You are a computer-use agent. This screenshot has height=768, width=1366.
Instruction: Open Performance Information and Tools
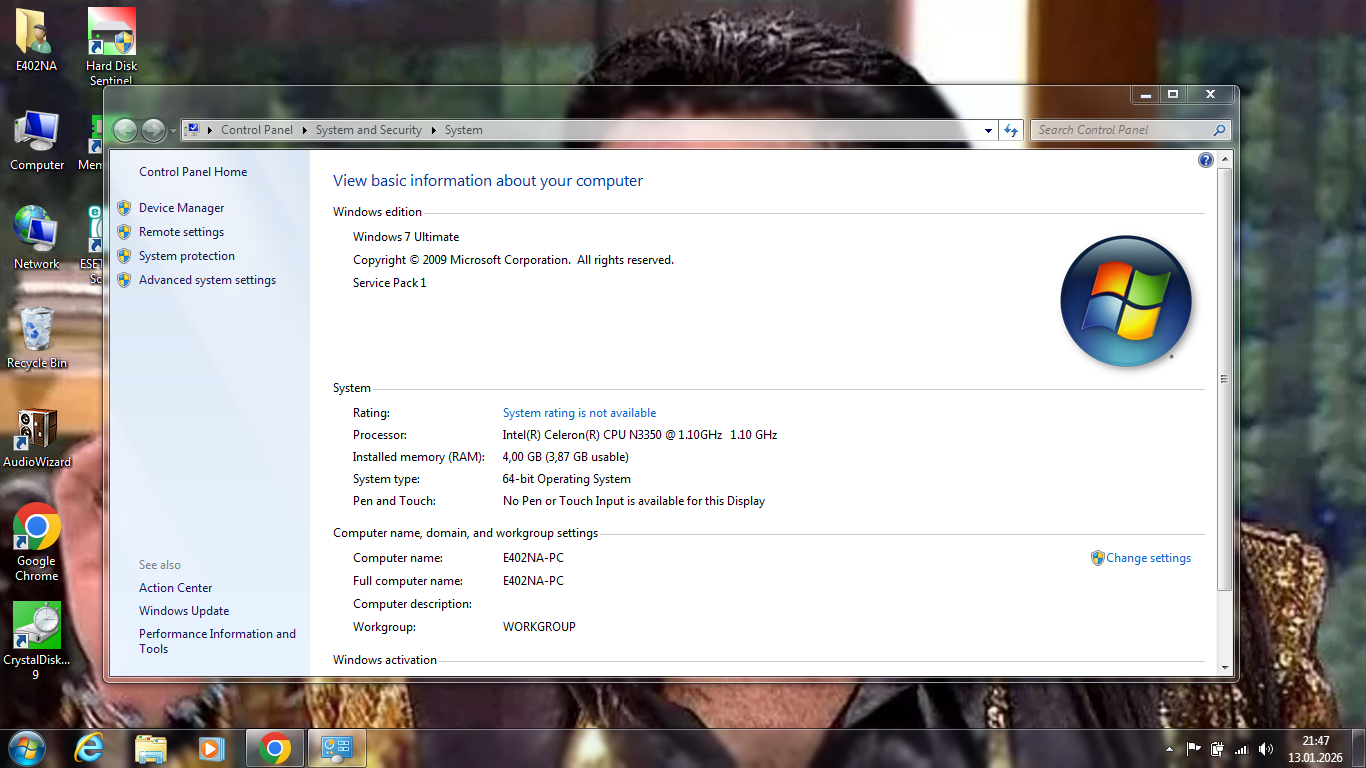pyautogui.click(x=217, y=641)
